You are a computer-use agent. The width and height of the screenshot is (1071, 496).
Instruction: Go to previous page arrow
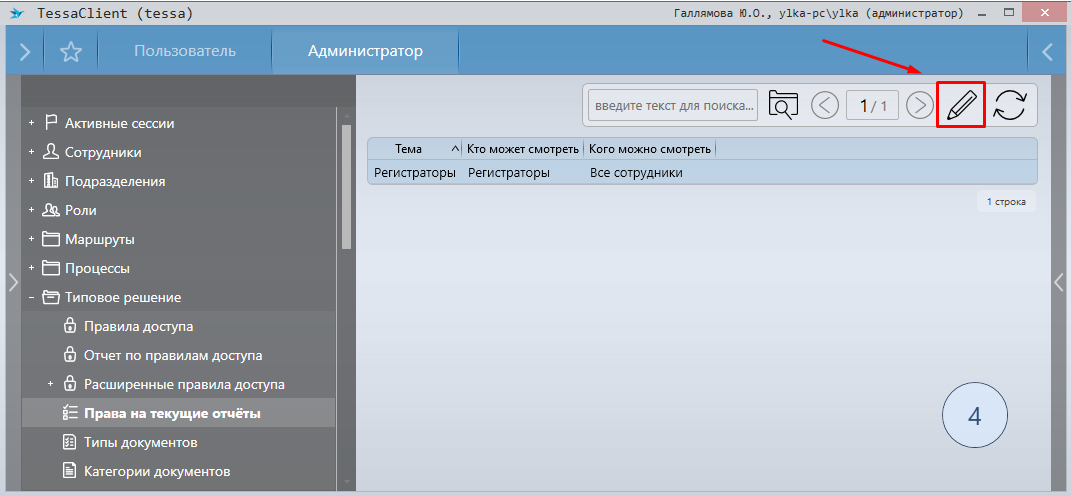825,105
